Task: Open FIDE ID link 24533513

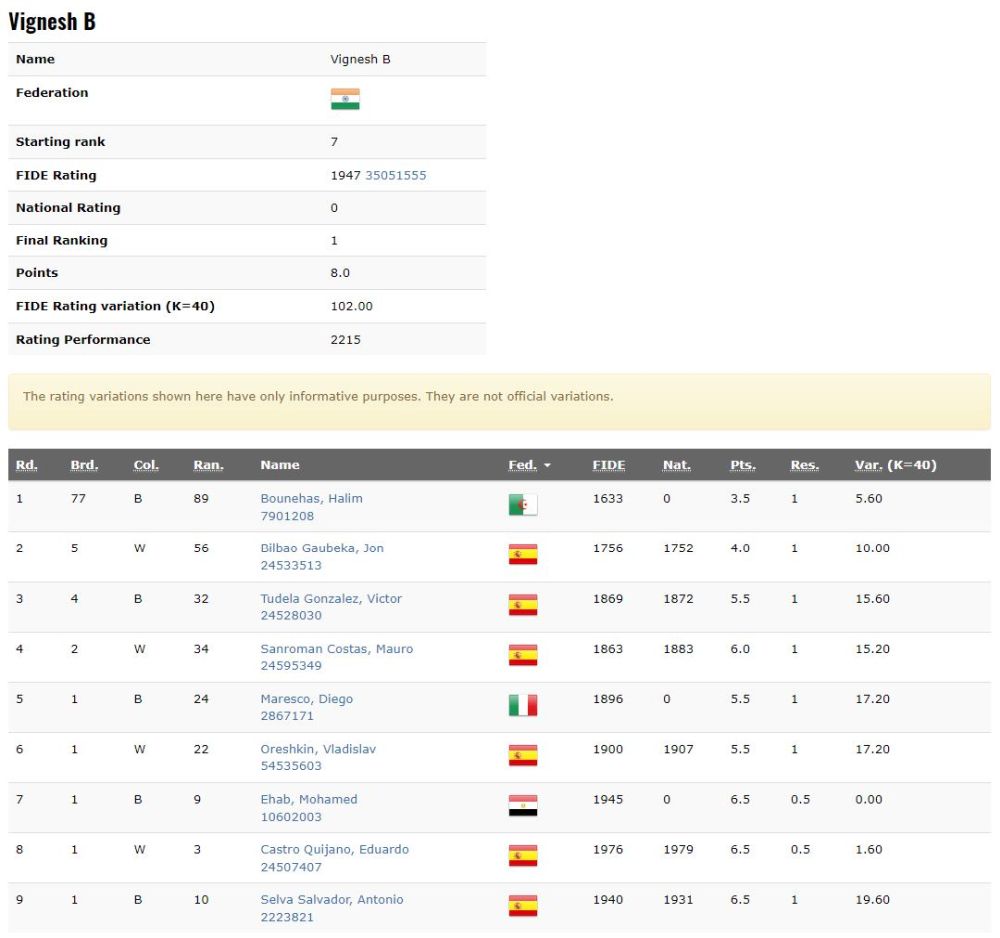Action: (x=291, y=566)
